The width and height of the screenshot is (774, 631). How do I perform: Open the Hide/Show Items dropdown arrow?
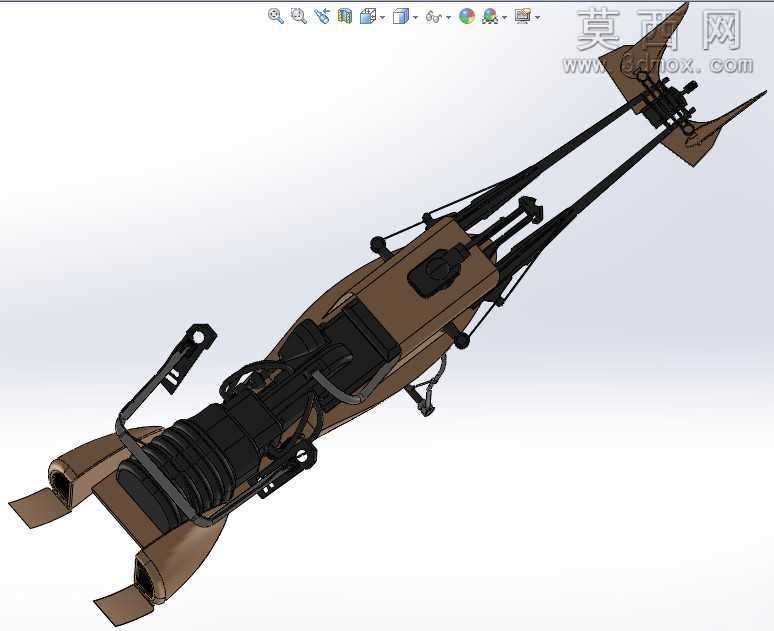point(448,18)
